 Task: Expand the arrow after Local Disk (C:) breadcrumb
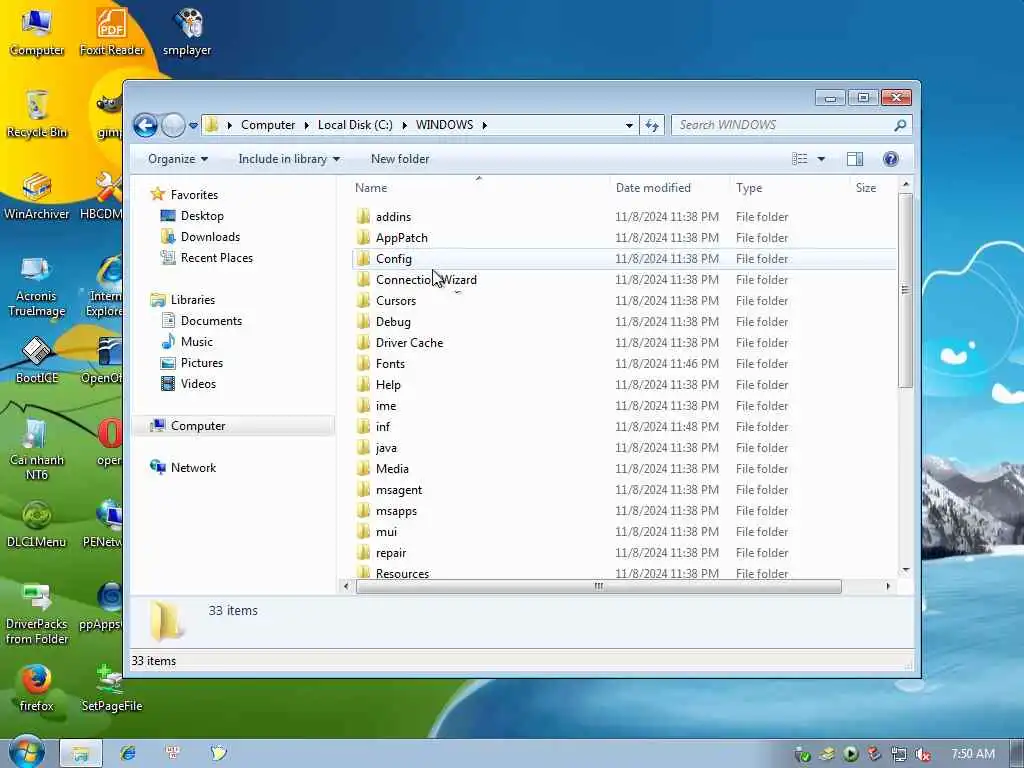tap(404, 125)
